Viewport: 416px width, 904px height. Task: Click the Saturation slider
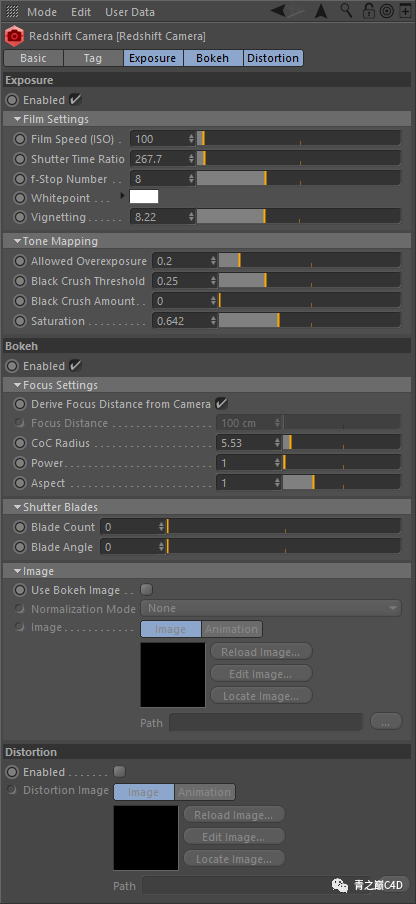(309, 321)
